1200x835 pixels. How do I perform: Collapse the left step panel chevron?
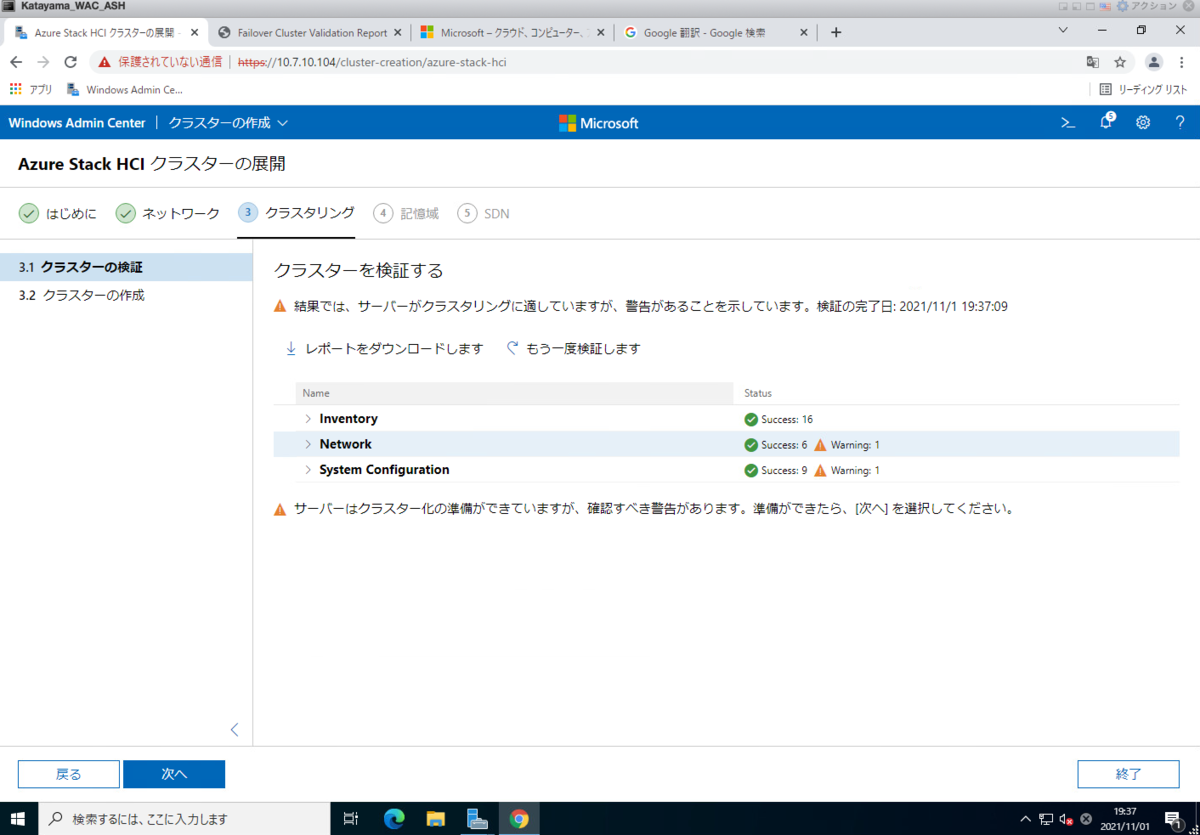pyautogui.click(x=234, y=729)
